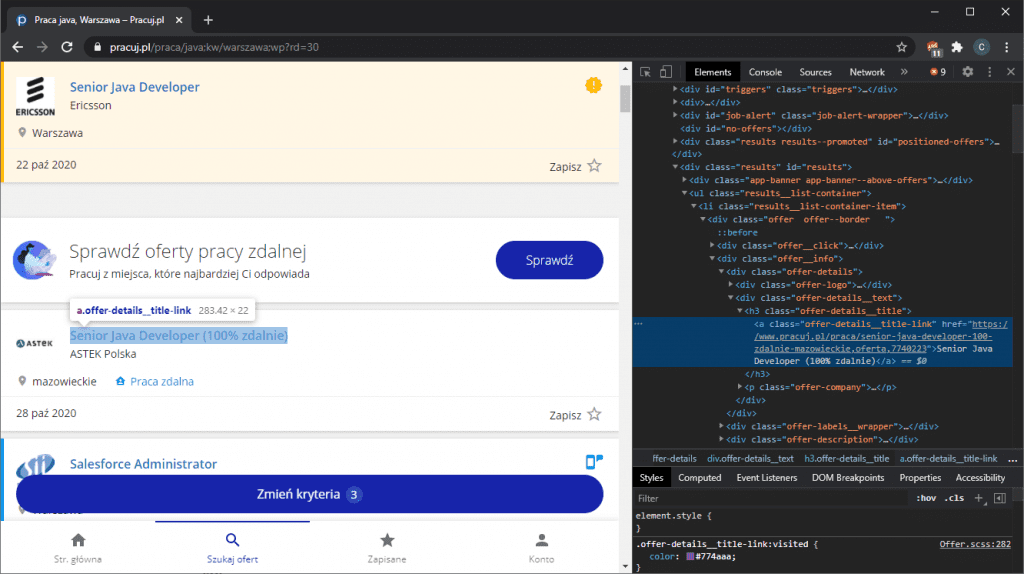1024x574 pixels.
Task: Click the Zmień kryteria button
Action: [310, 494]
